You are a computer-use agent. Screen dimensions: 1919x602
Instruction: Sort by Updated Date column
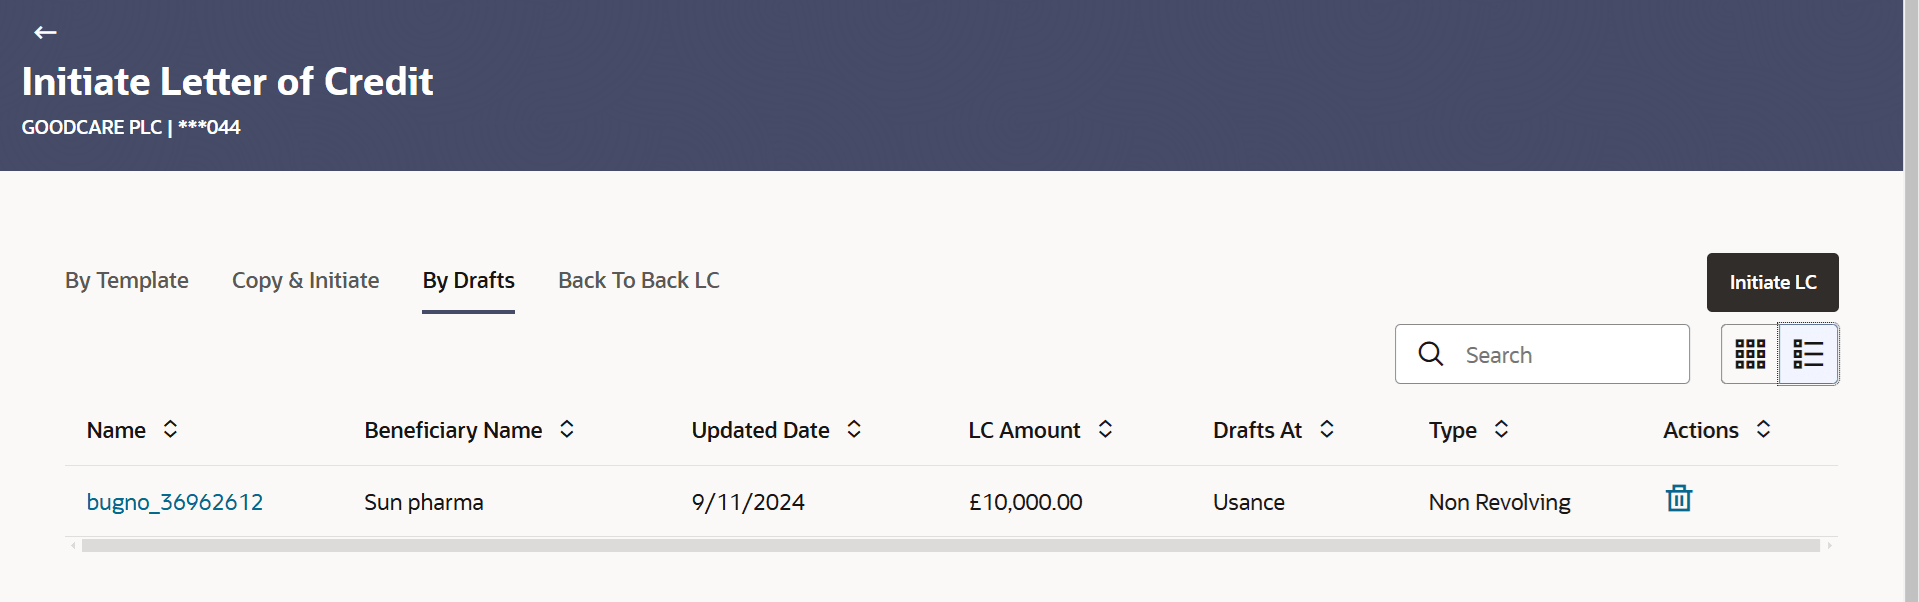(x=854, y=429)
